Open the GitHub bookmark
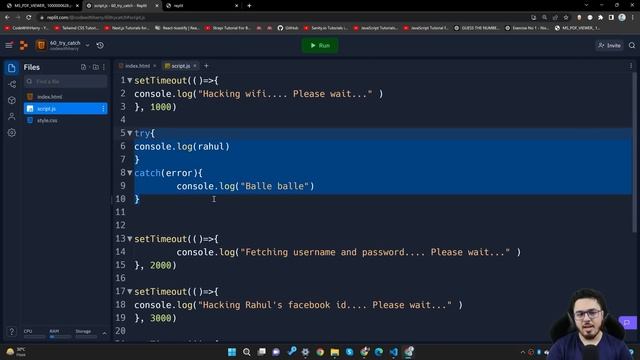 (289, 28)
